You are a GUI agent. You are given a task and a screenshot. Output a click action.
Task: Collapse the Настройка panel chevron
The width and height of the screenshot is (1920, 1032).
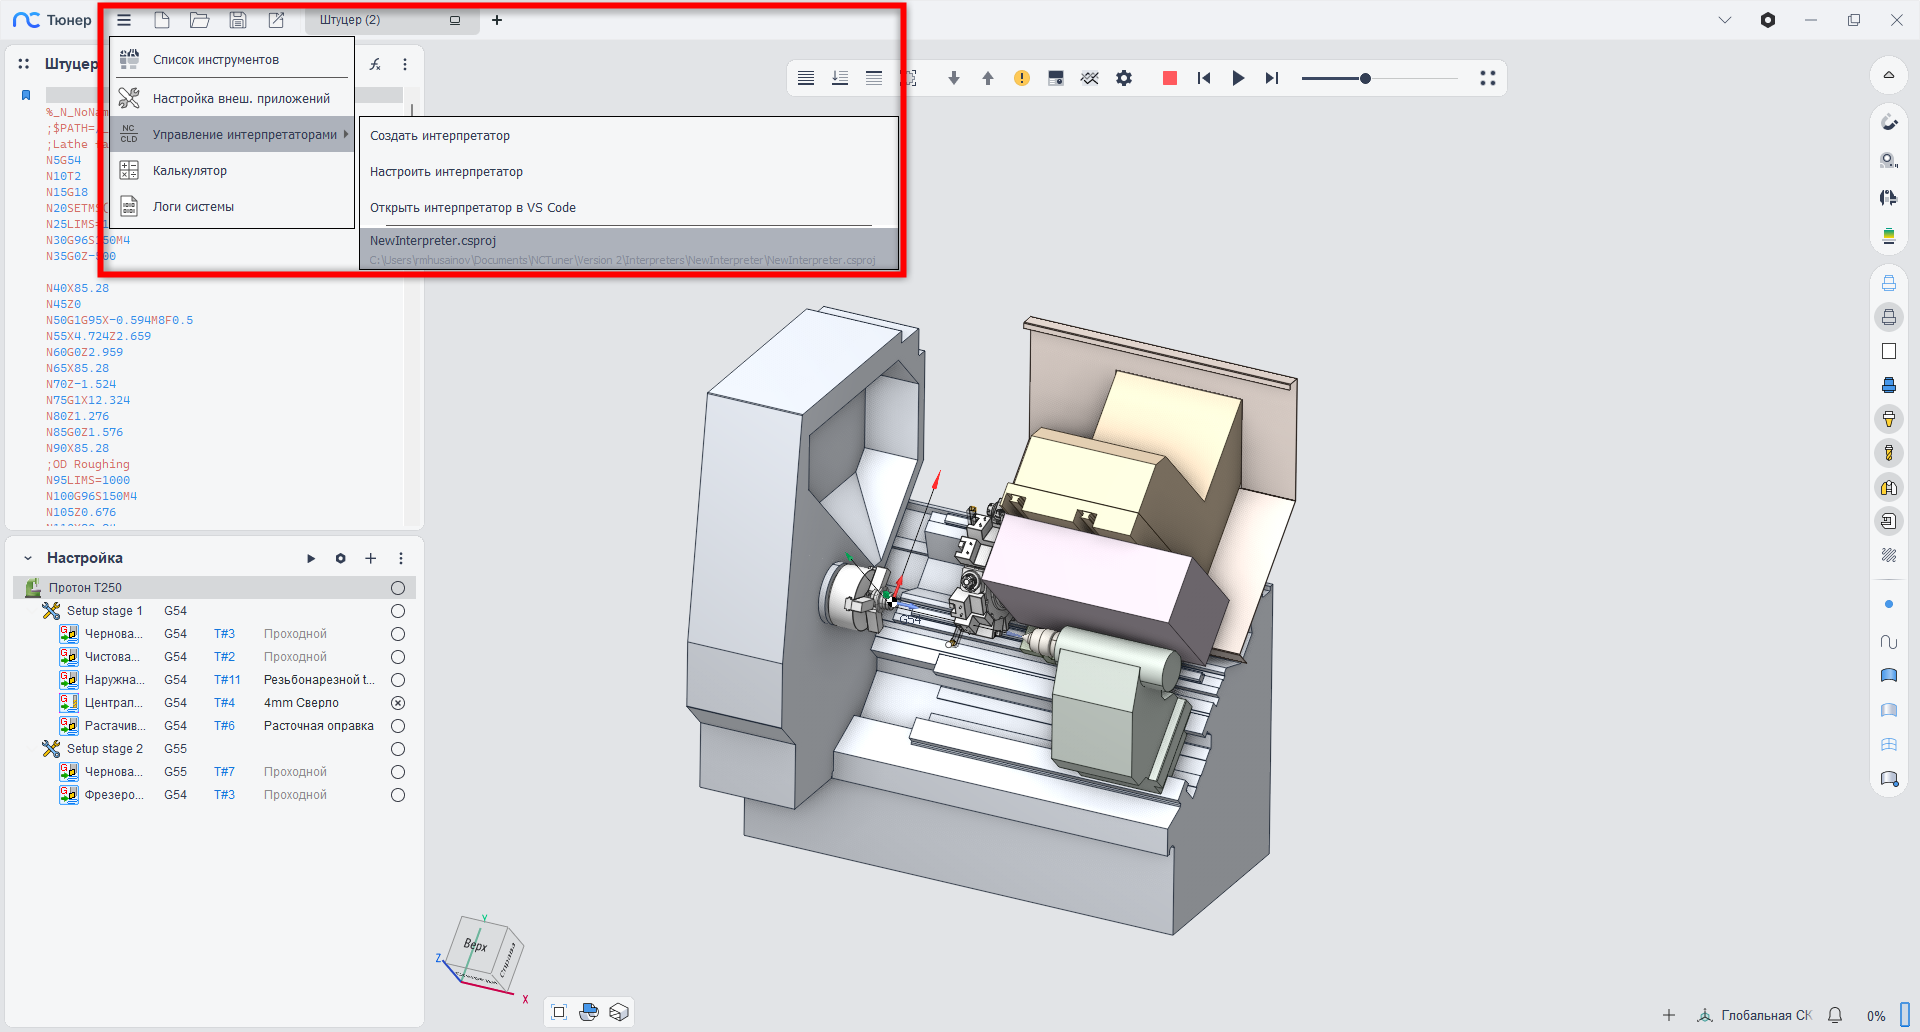pos(28,558)
